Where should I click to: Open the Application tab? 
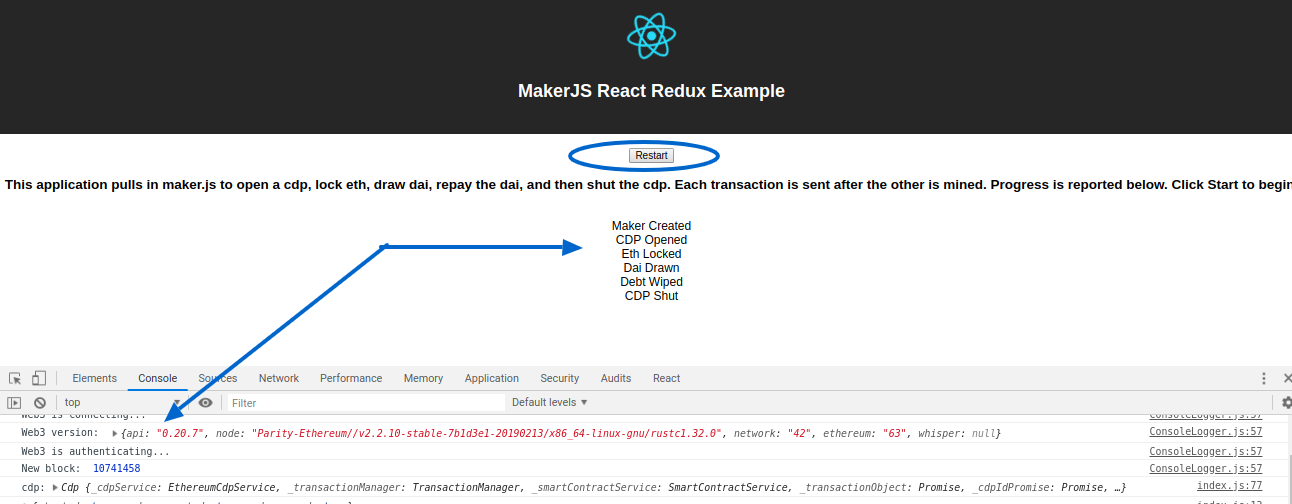(x=492, y=378)
